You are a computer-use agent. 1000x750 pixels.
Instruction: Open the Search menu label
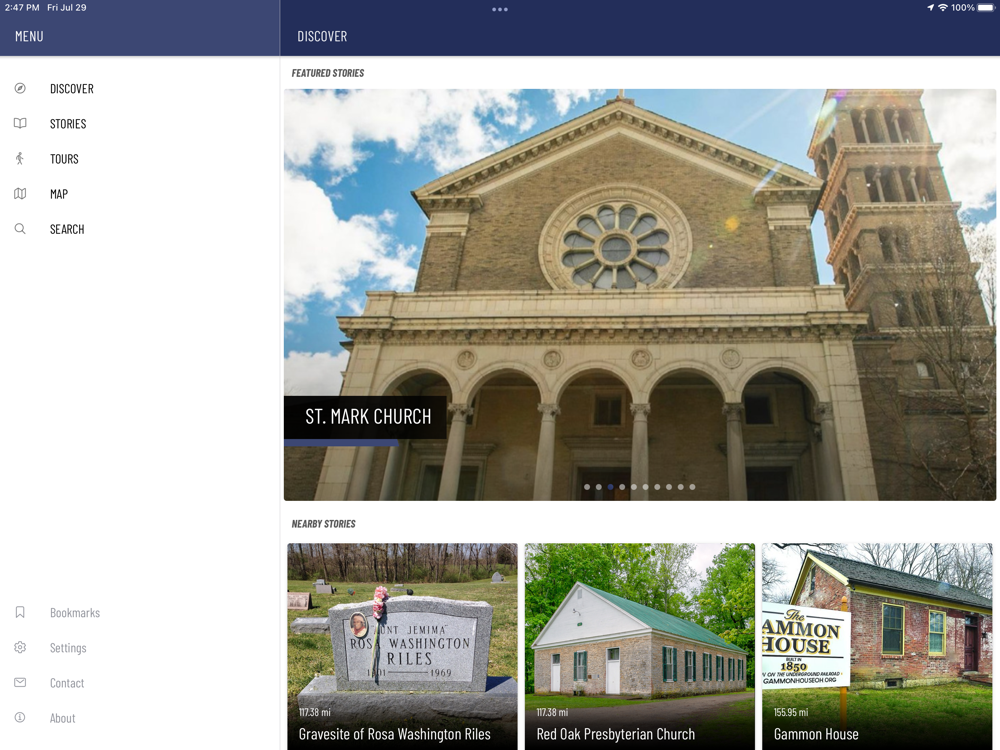[x=67, y=229]
